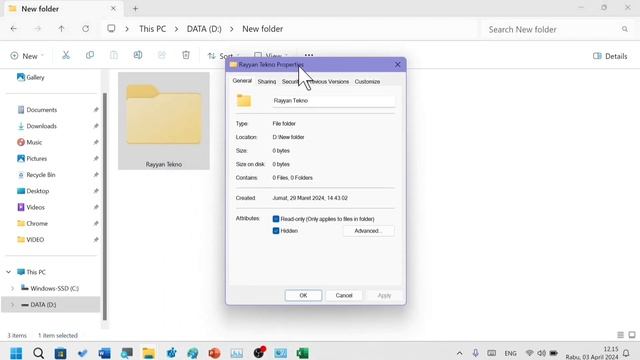Show hidden tray icons chevron
640x360 pixels.
460,353
